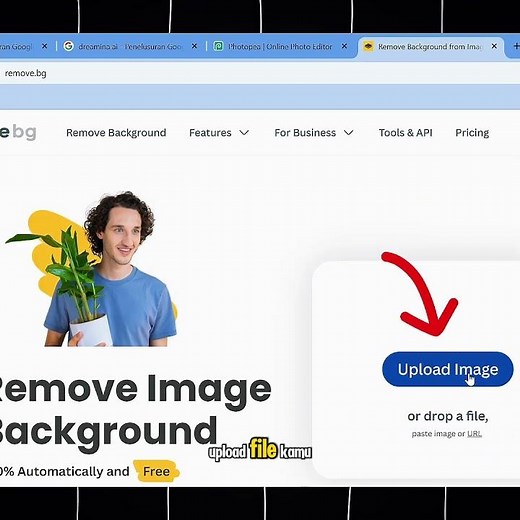Switch to the dreamina.ai Google search tab
Viewport: 520px width, 520px height.
click(x=130, y=46)
